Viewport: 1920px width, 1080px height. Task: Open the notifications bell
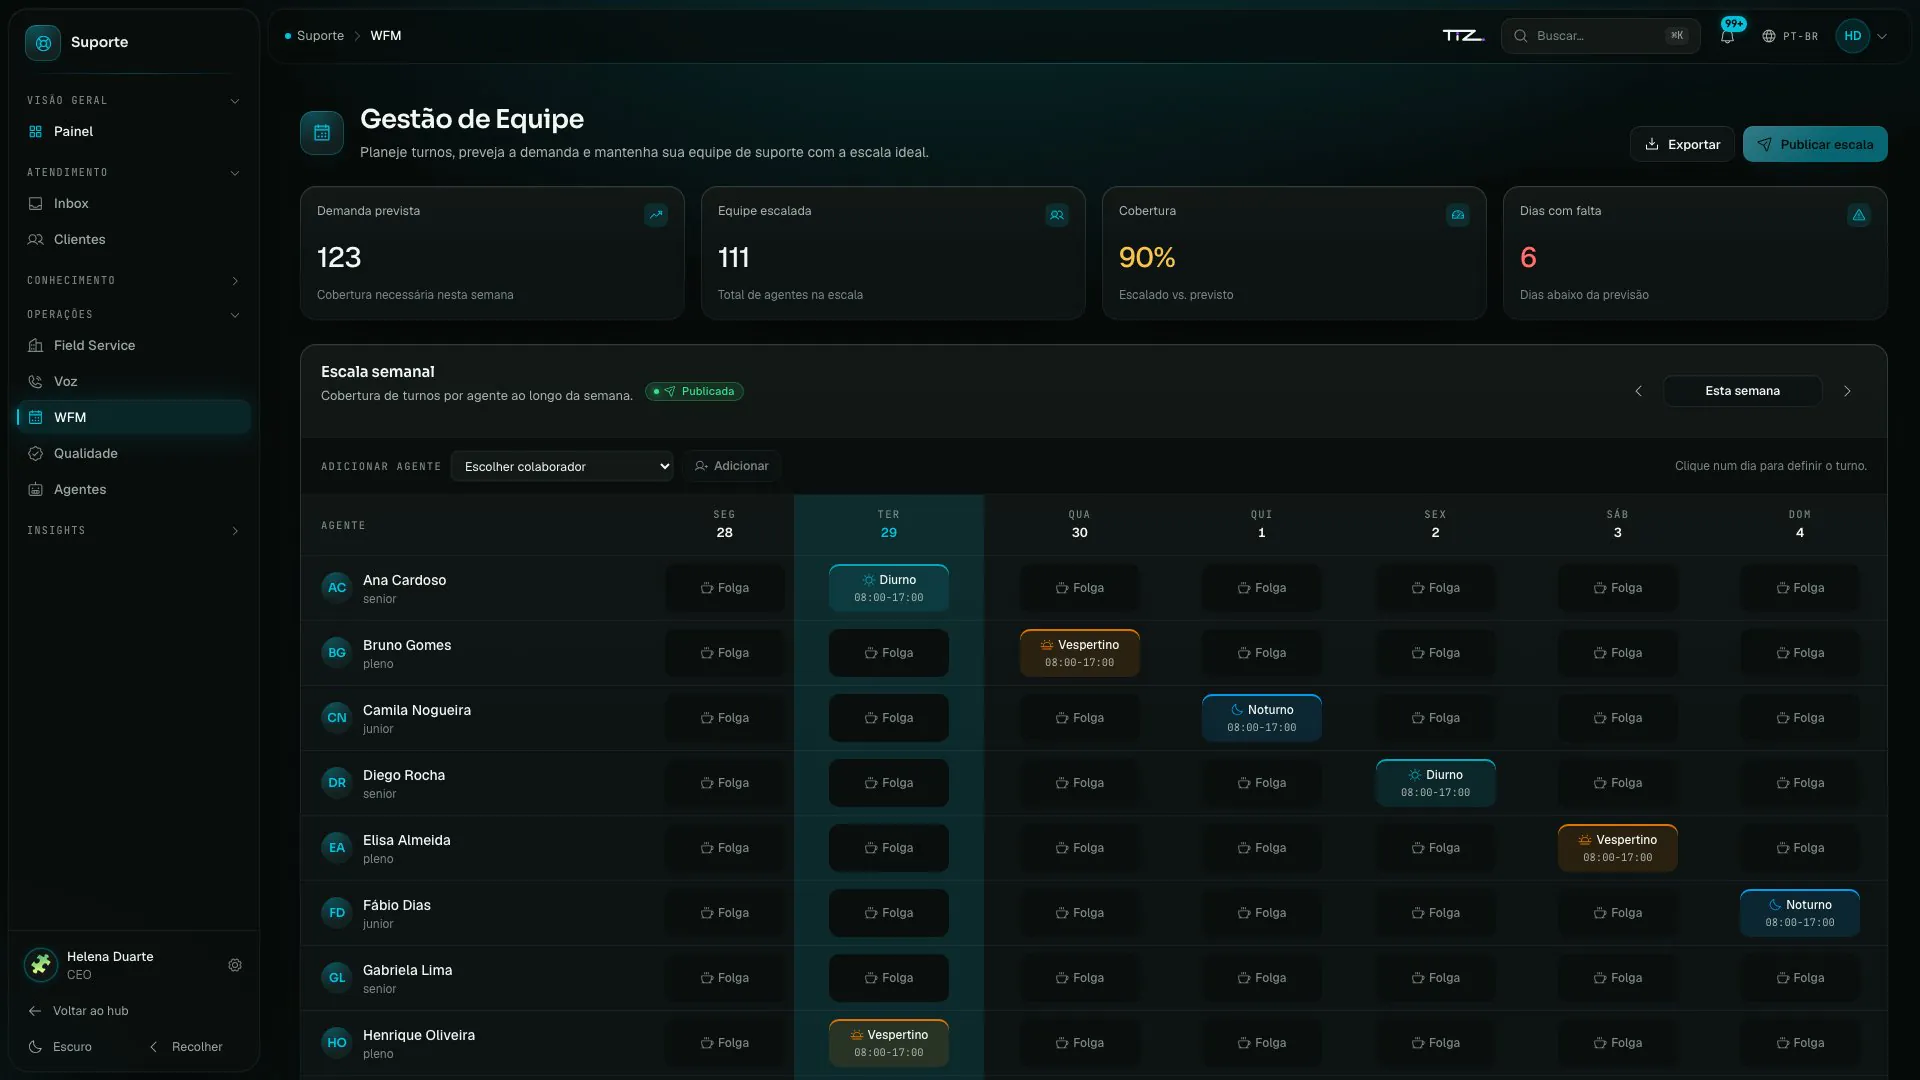(x=1727, y=36)
